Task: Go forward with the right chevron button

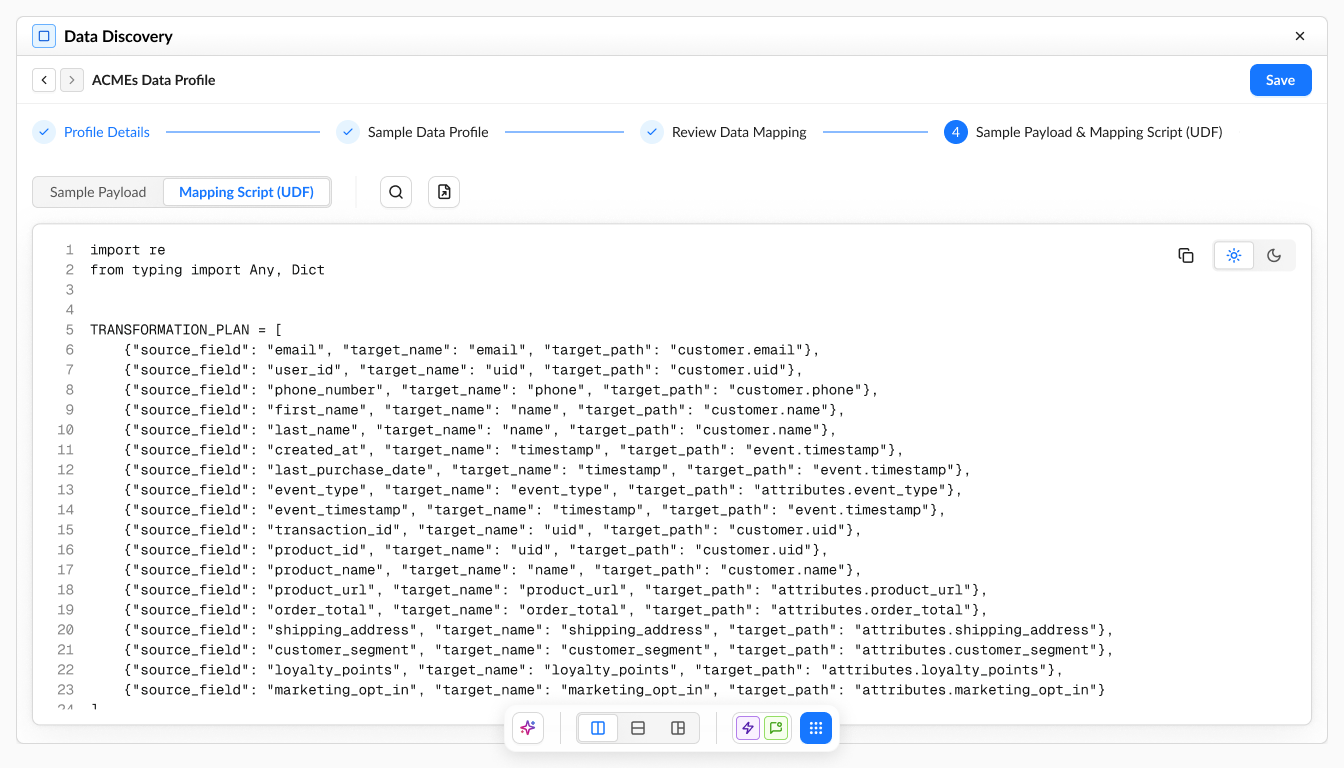Action: pos(72,80)
